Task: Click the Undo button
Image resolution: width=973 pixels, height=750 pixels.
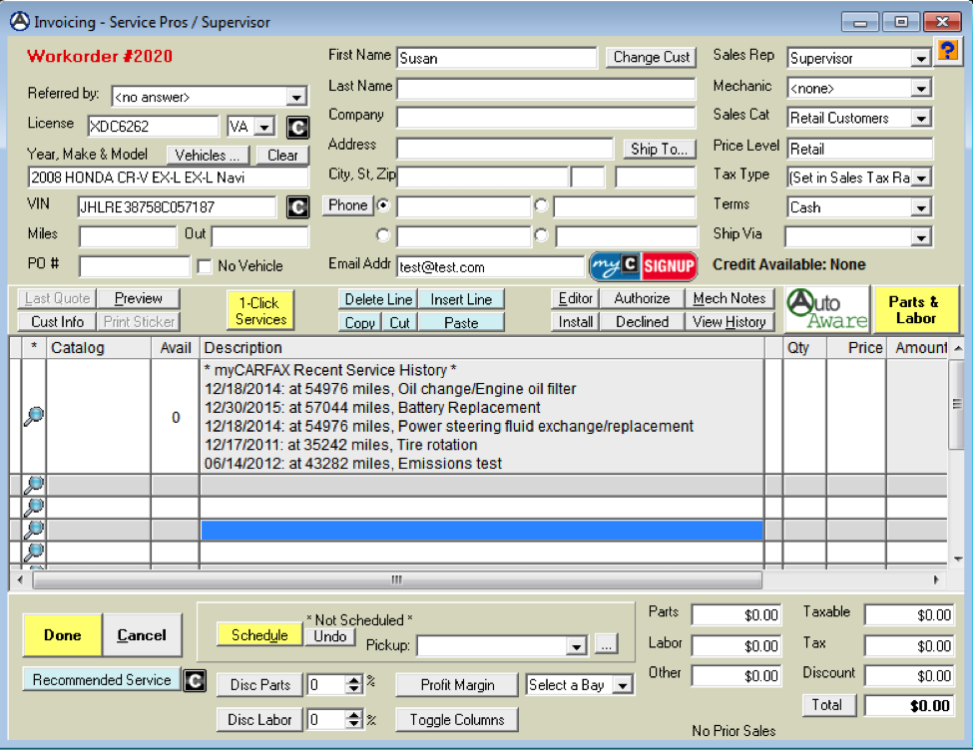Action: (x=330, y=636)
